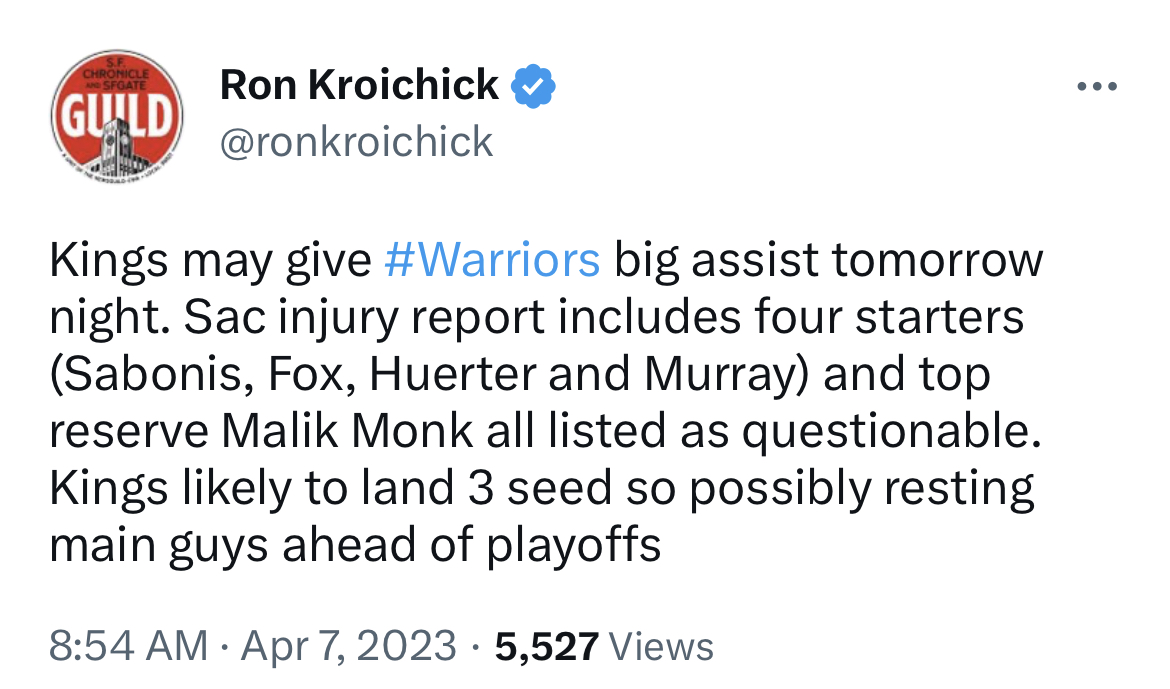Screen dimensions: 1170x689
Task: Visit the @ronkroichick handle link
Action: pos(356,142)
